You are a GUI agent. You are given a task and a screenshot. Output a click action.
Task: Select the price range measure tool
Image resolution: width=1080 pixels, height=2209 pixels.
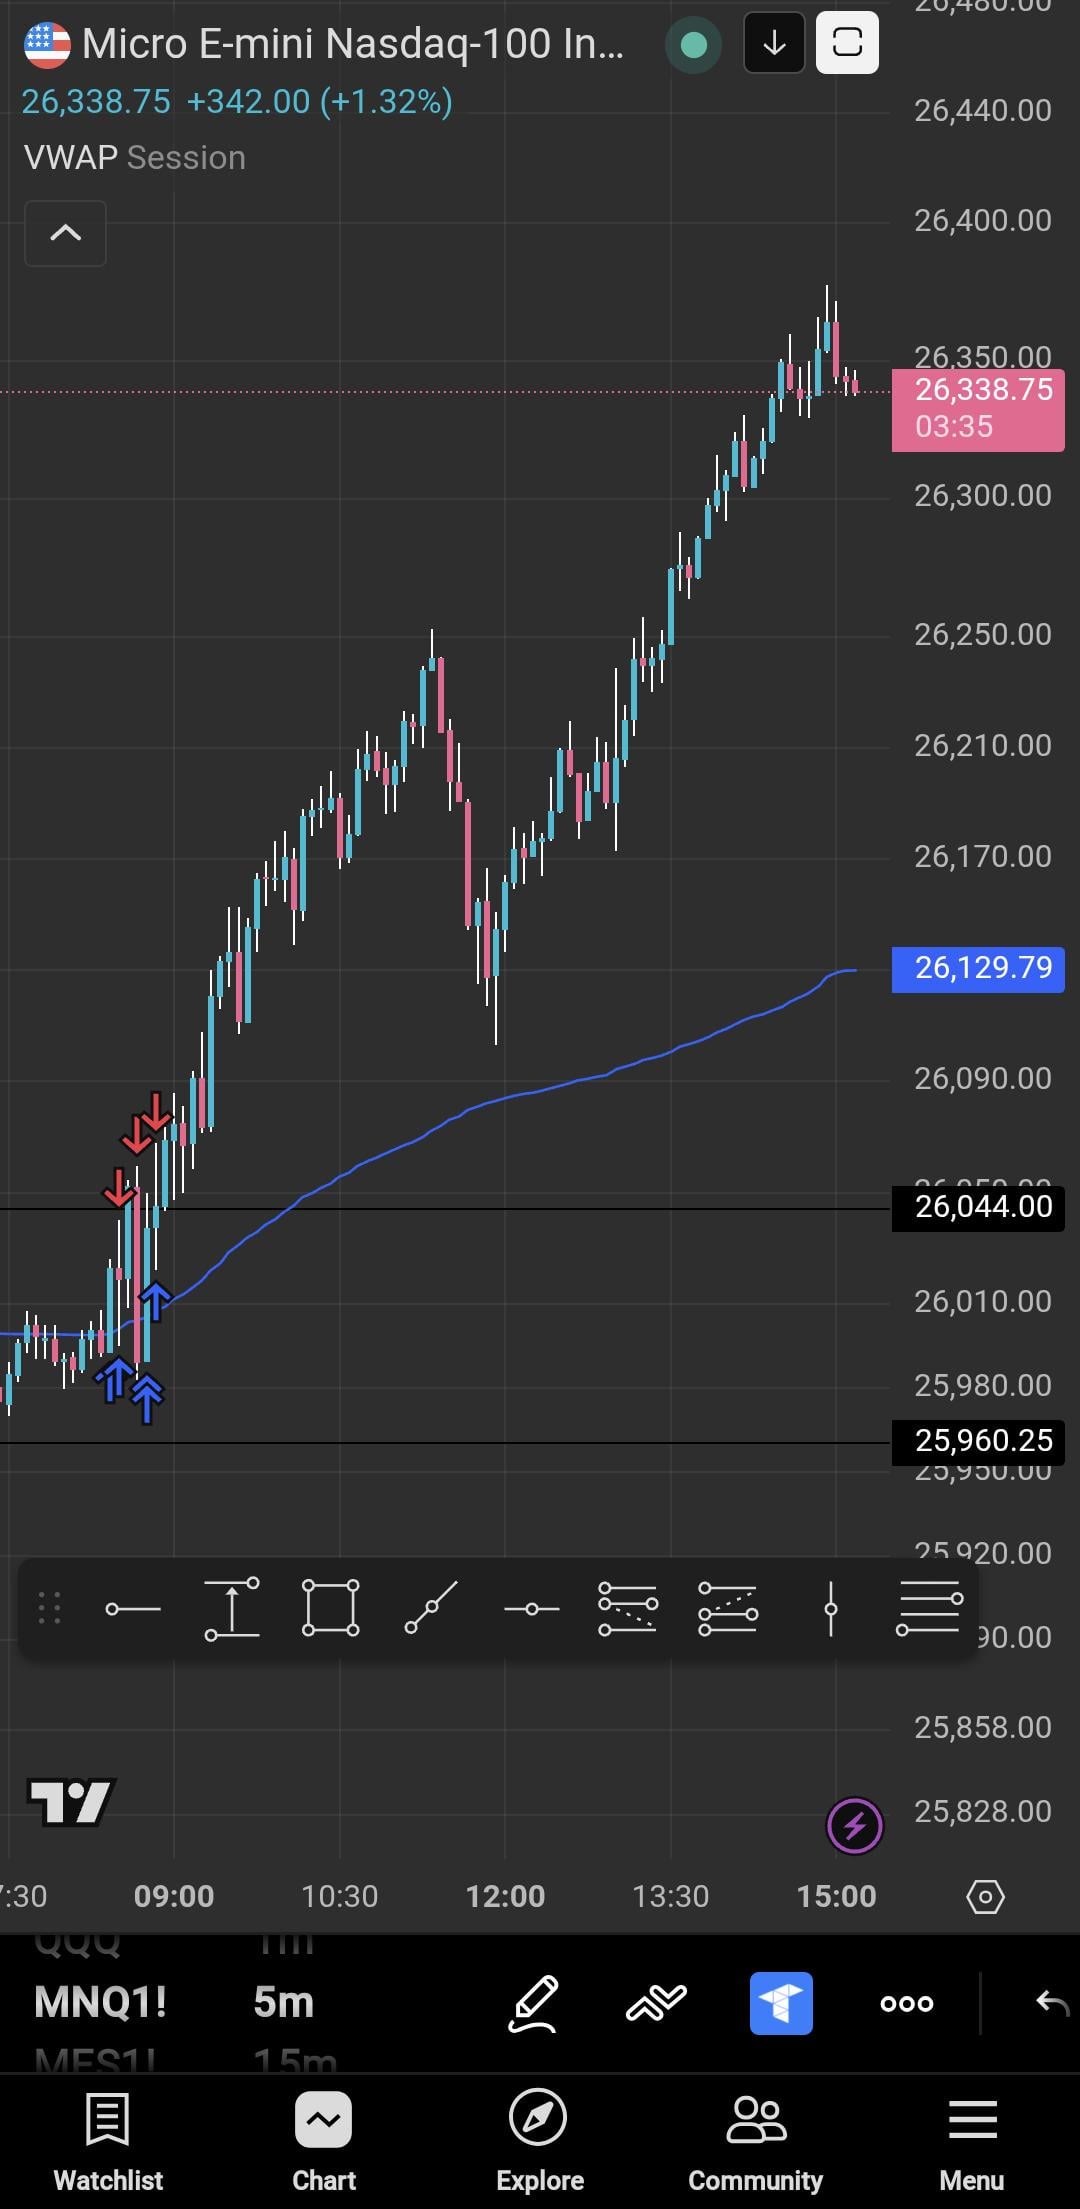(232, 1609)
